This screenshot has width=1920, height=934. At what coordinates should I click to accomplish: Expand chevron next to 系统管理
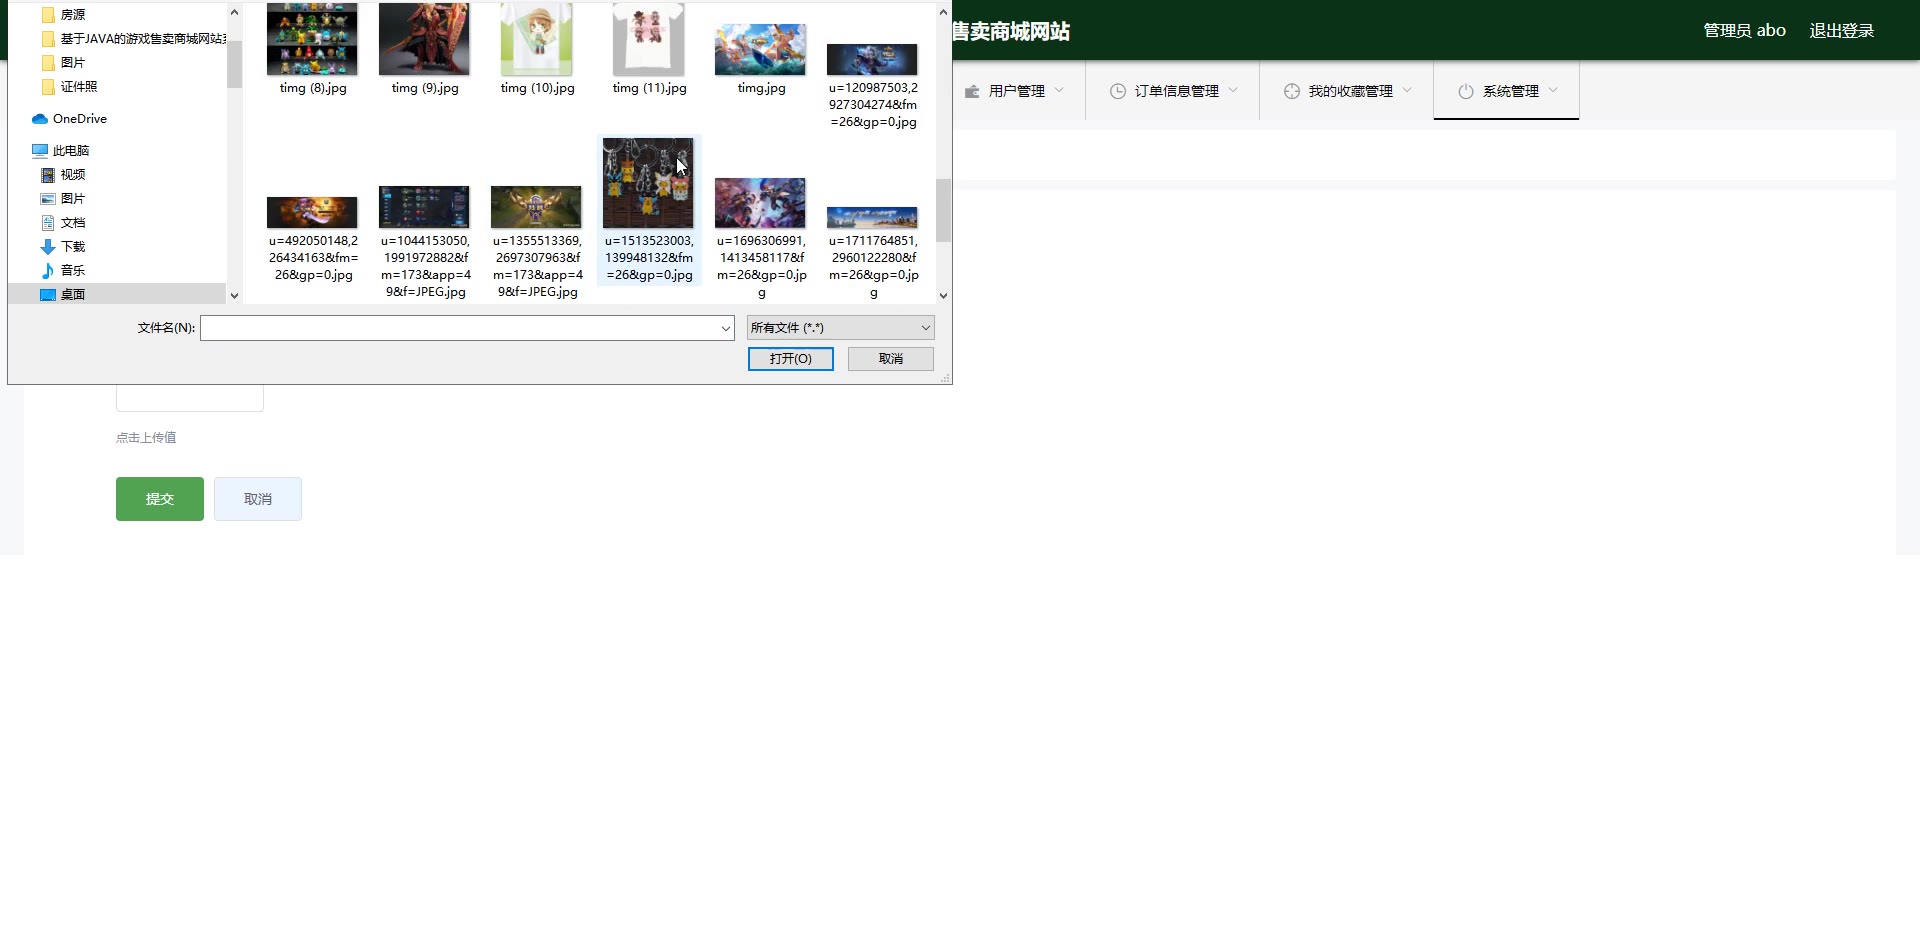[1553, 90]
